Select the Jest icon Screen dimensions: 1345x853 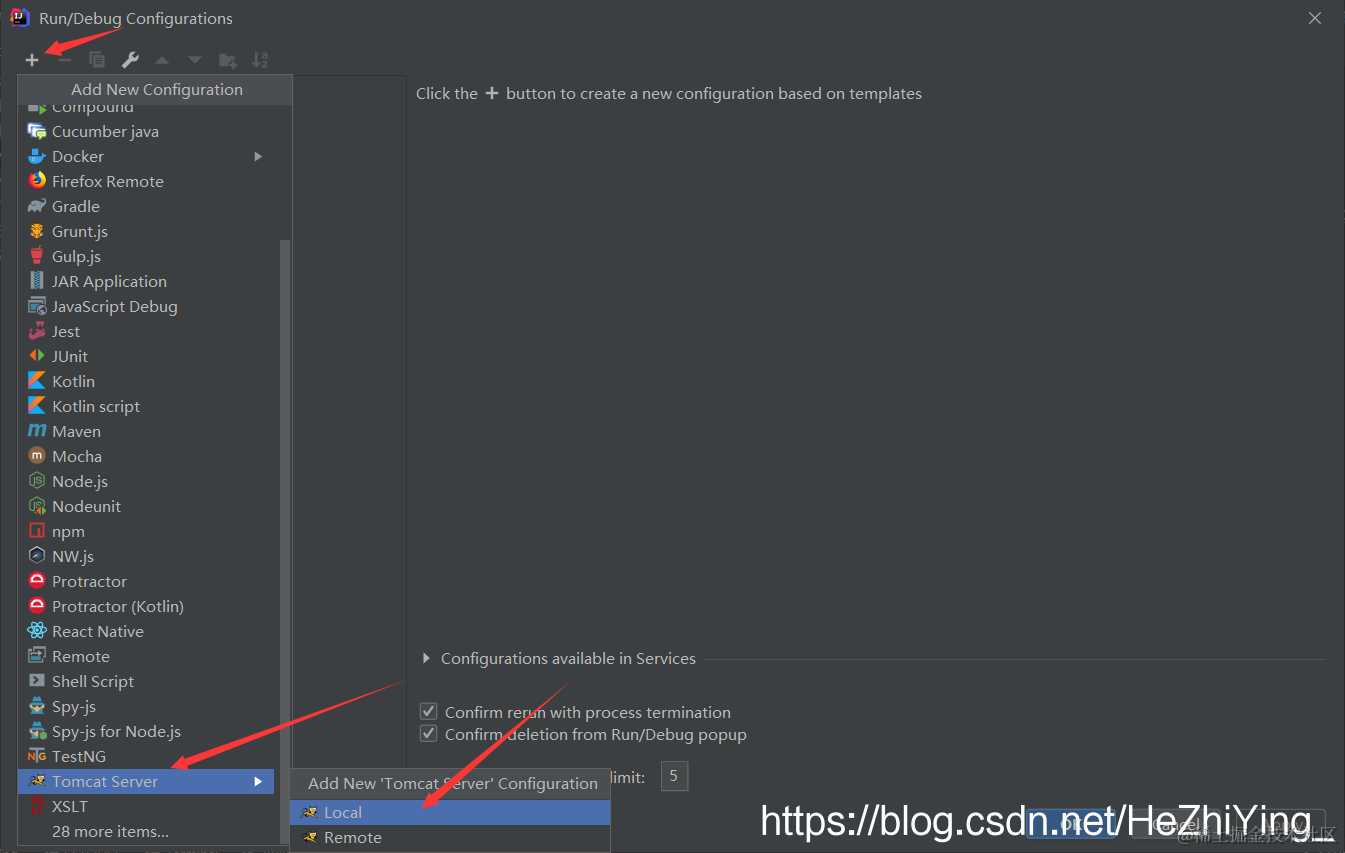coord(37,331)
